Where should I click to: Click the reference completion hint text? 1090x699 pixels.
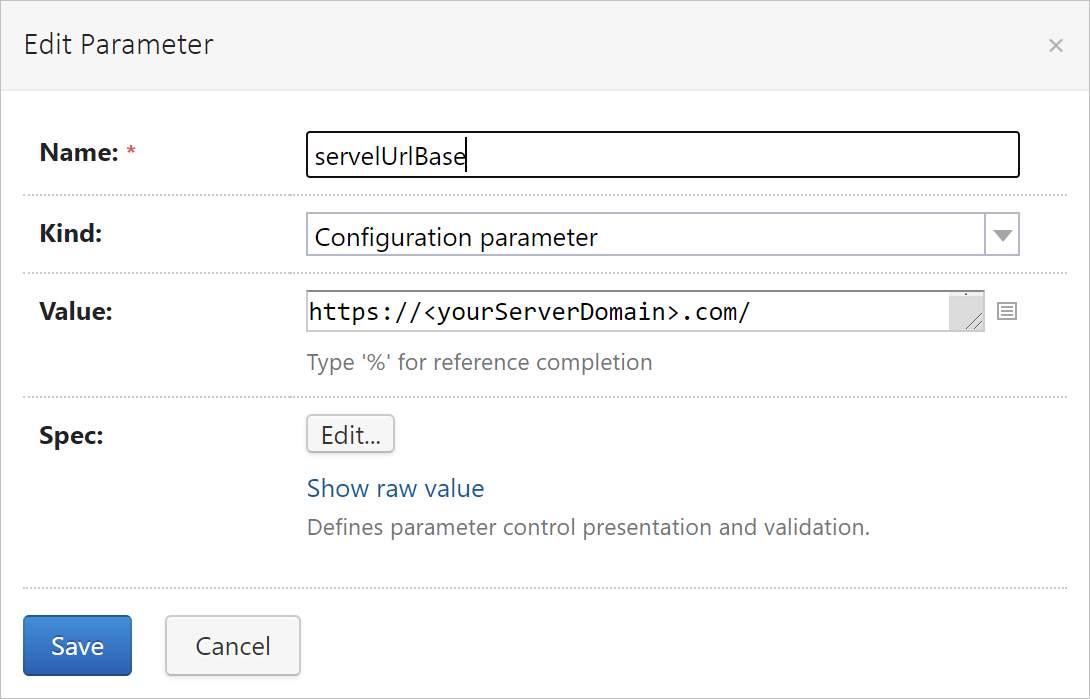pos(479,362)
